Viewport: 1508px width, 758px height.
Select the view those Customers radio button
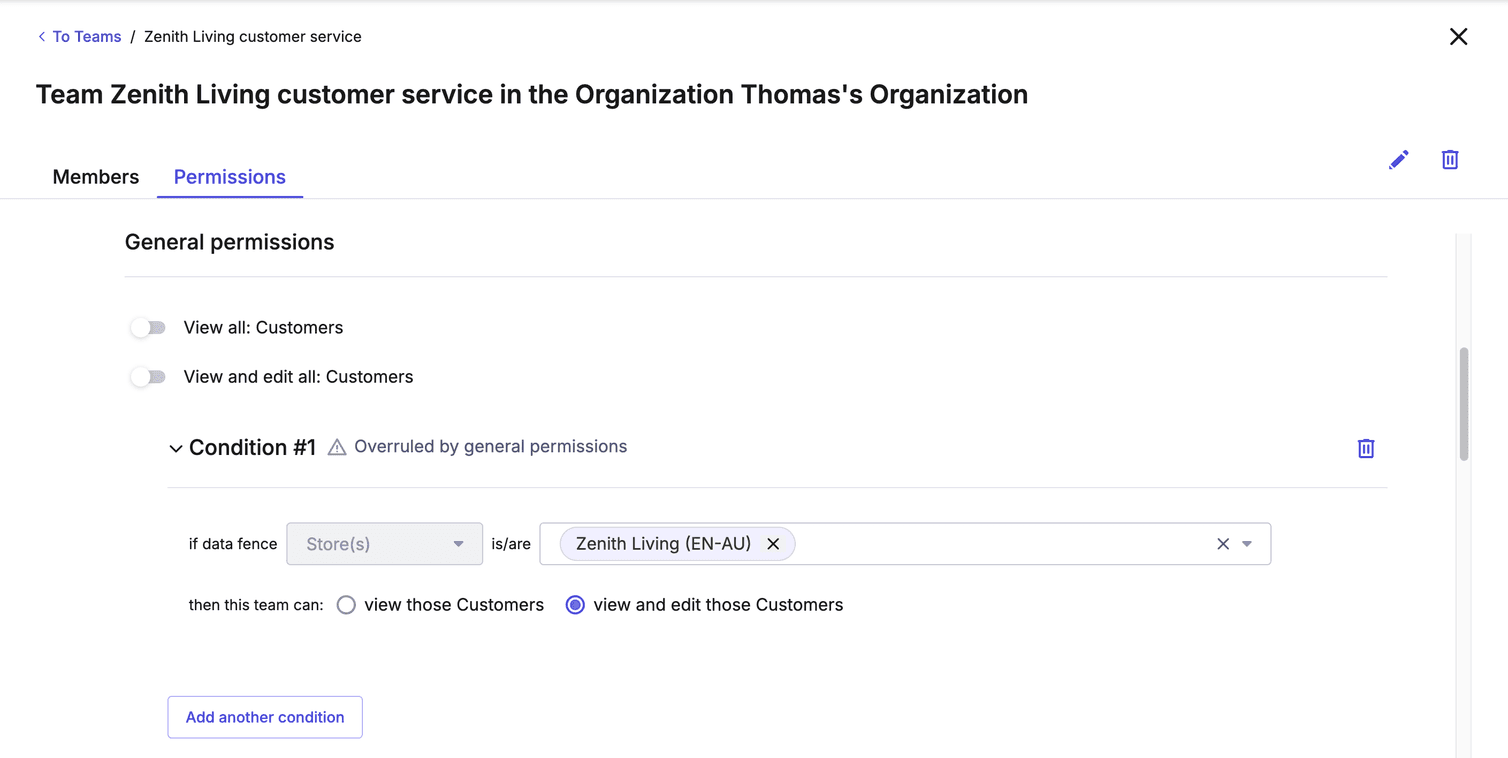[x=346, y=605]
